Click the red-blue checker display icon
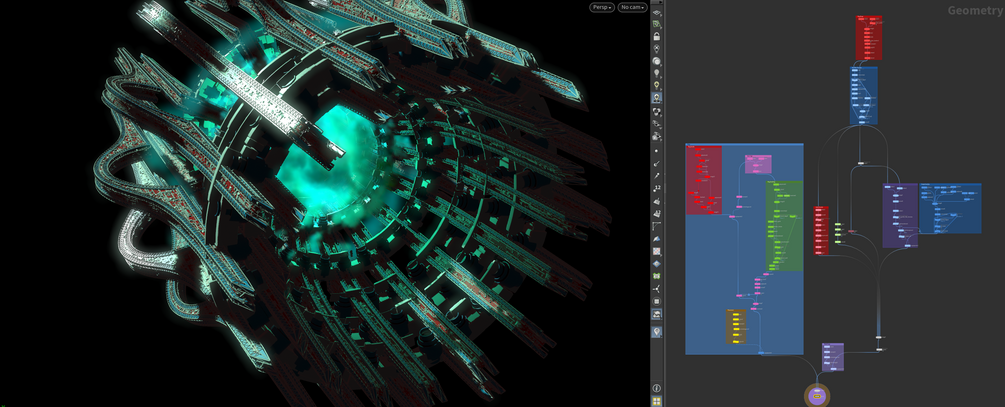Image resolution: width=1005 pixels, height=407 pixels. (656, 252)
